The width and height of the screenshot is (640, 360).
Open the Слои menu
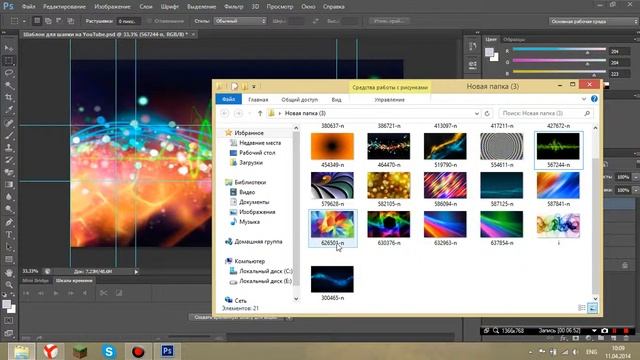(146, 7)
